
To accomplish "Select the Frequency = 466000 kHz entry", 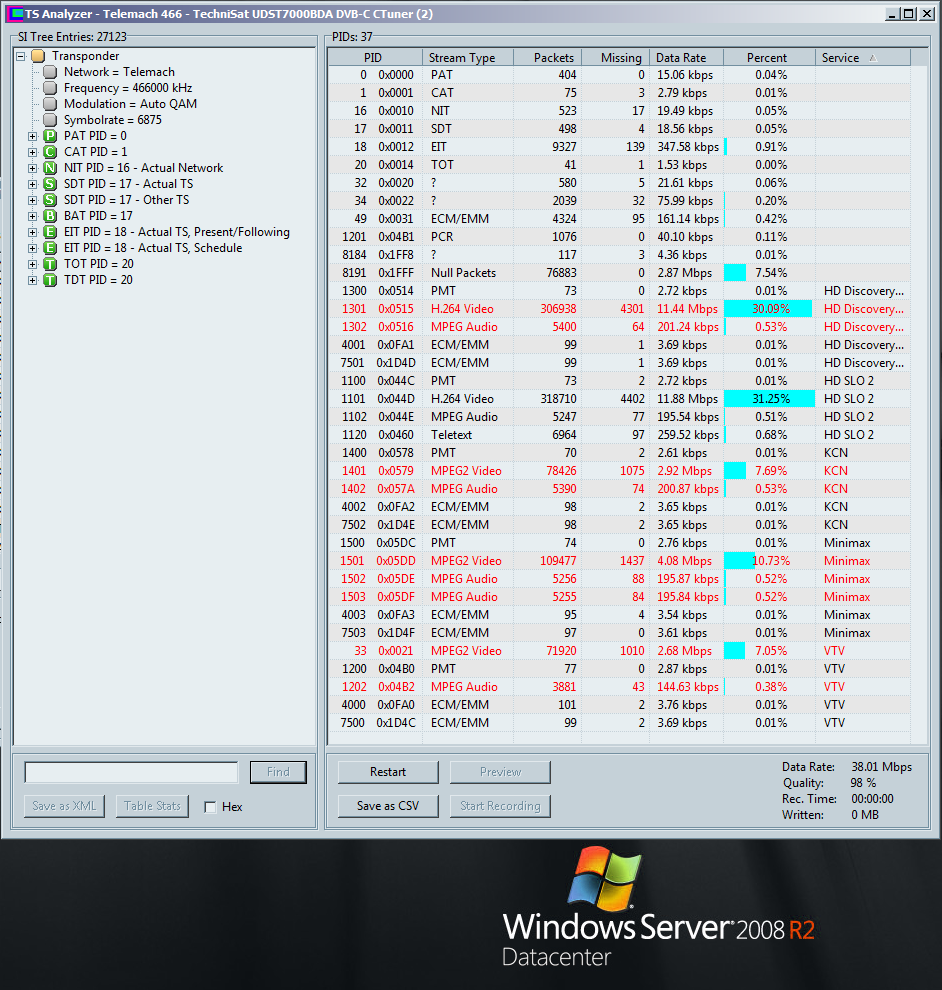I will pyautogui.click(x=128, y=88).
